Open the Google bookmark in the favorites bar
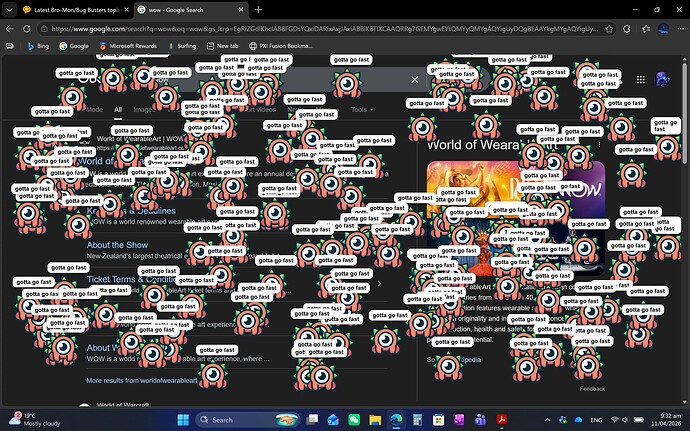The height and width of the screenshot is (431, 690). click(x=73, y=46)
